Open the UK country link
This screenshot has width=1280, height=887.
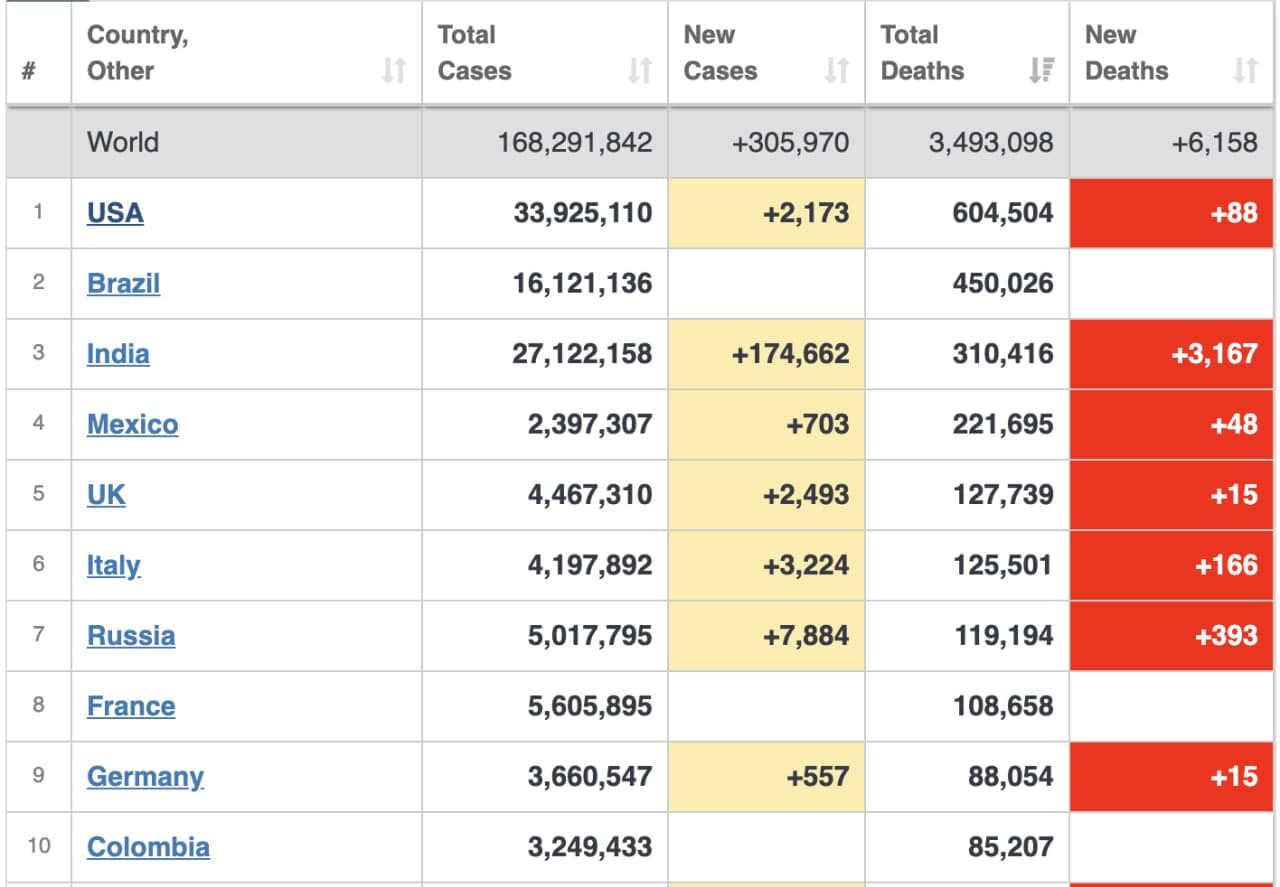coord(106,495)
